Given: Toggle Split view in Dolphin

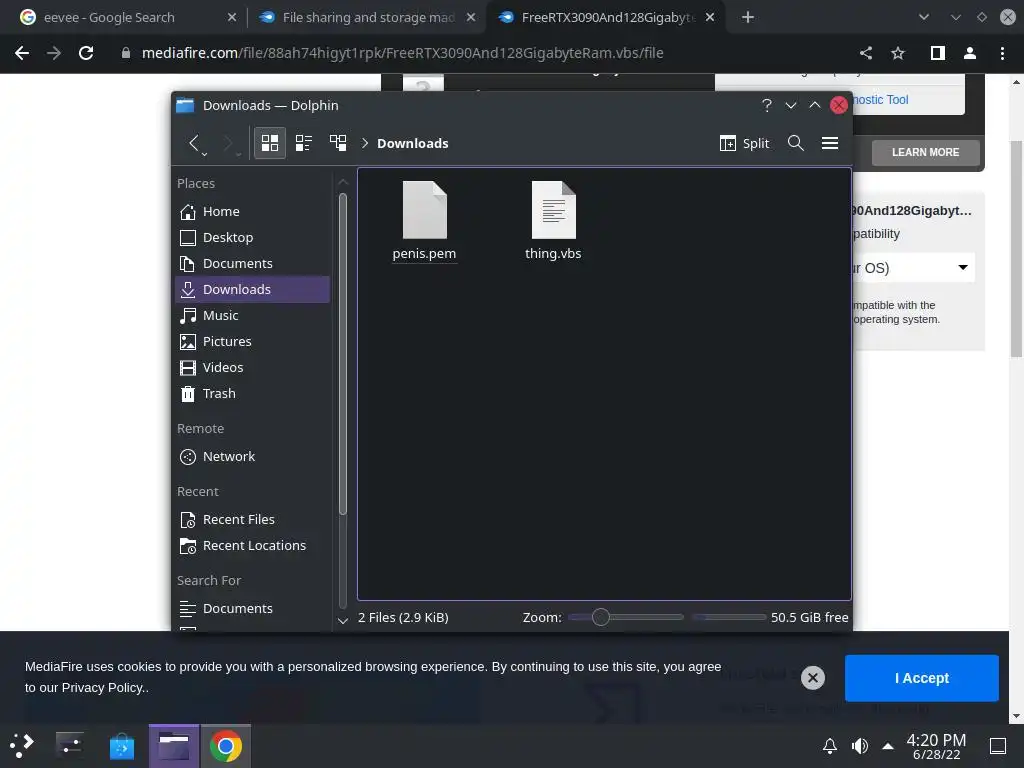Looking at the screenshot, I should click(744, 143).
